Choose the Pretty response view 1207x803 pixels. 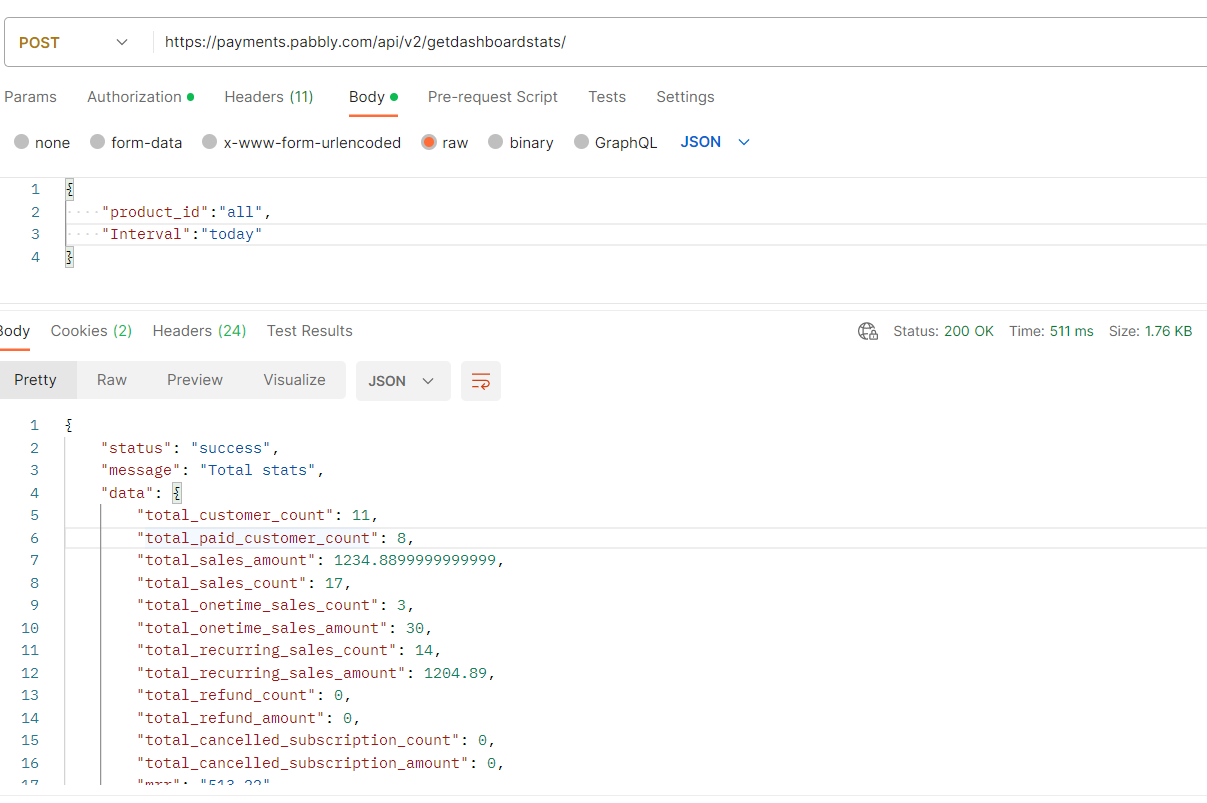click(x=35, y=380)
